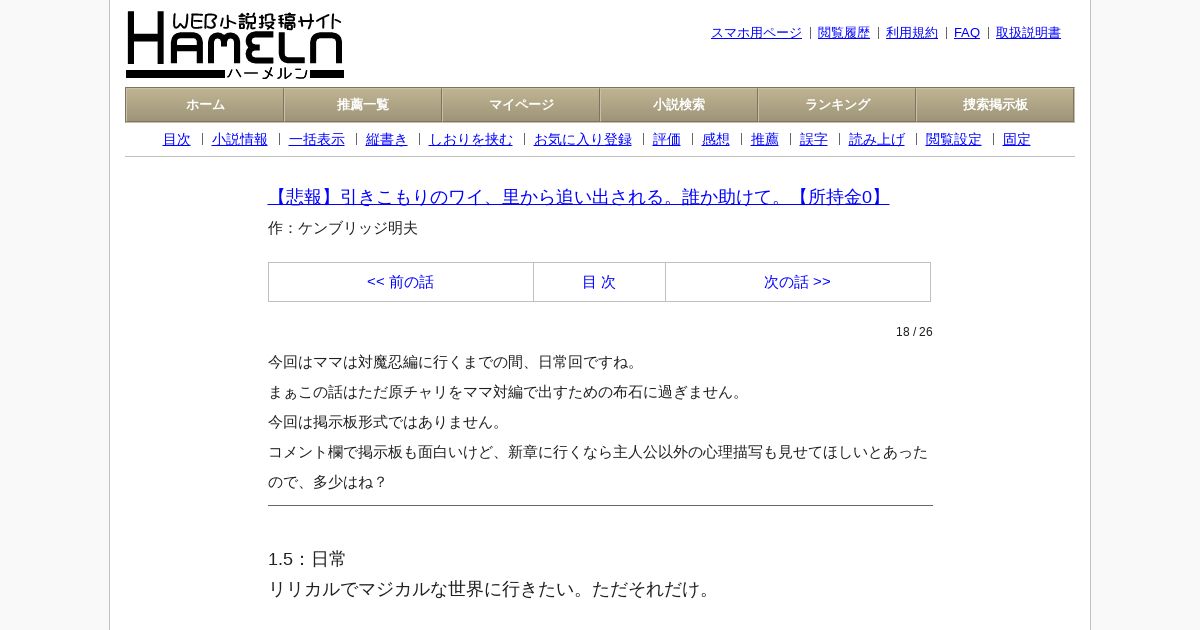Screen dimensions: 1200x630
Task: Open 推薦 link in sub-menu
Action: point(765,139)
